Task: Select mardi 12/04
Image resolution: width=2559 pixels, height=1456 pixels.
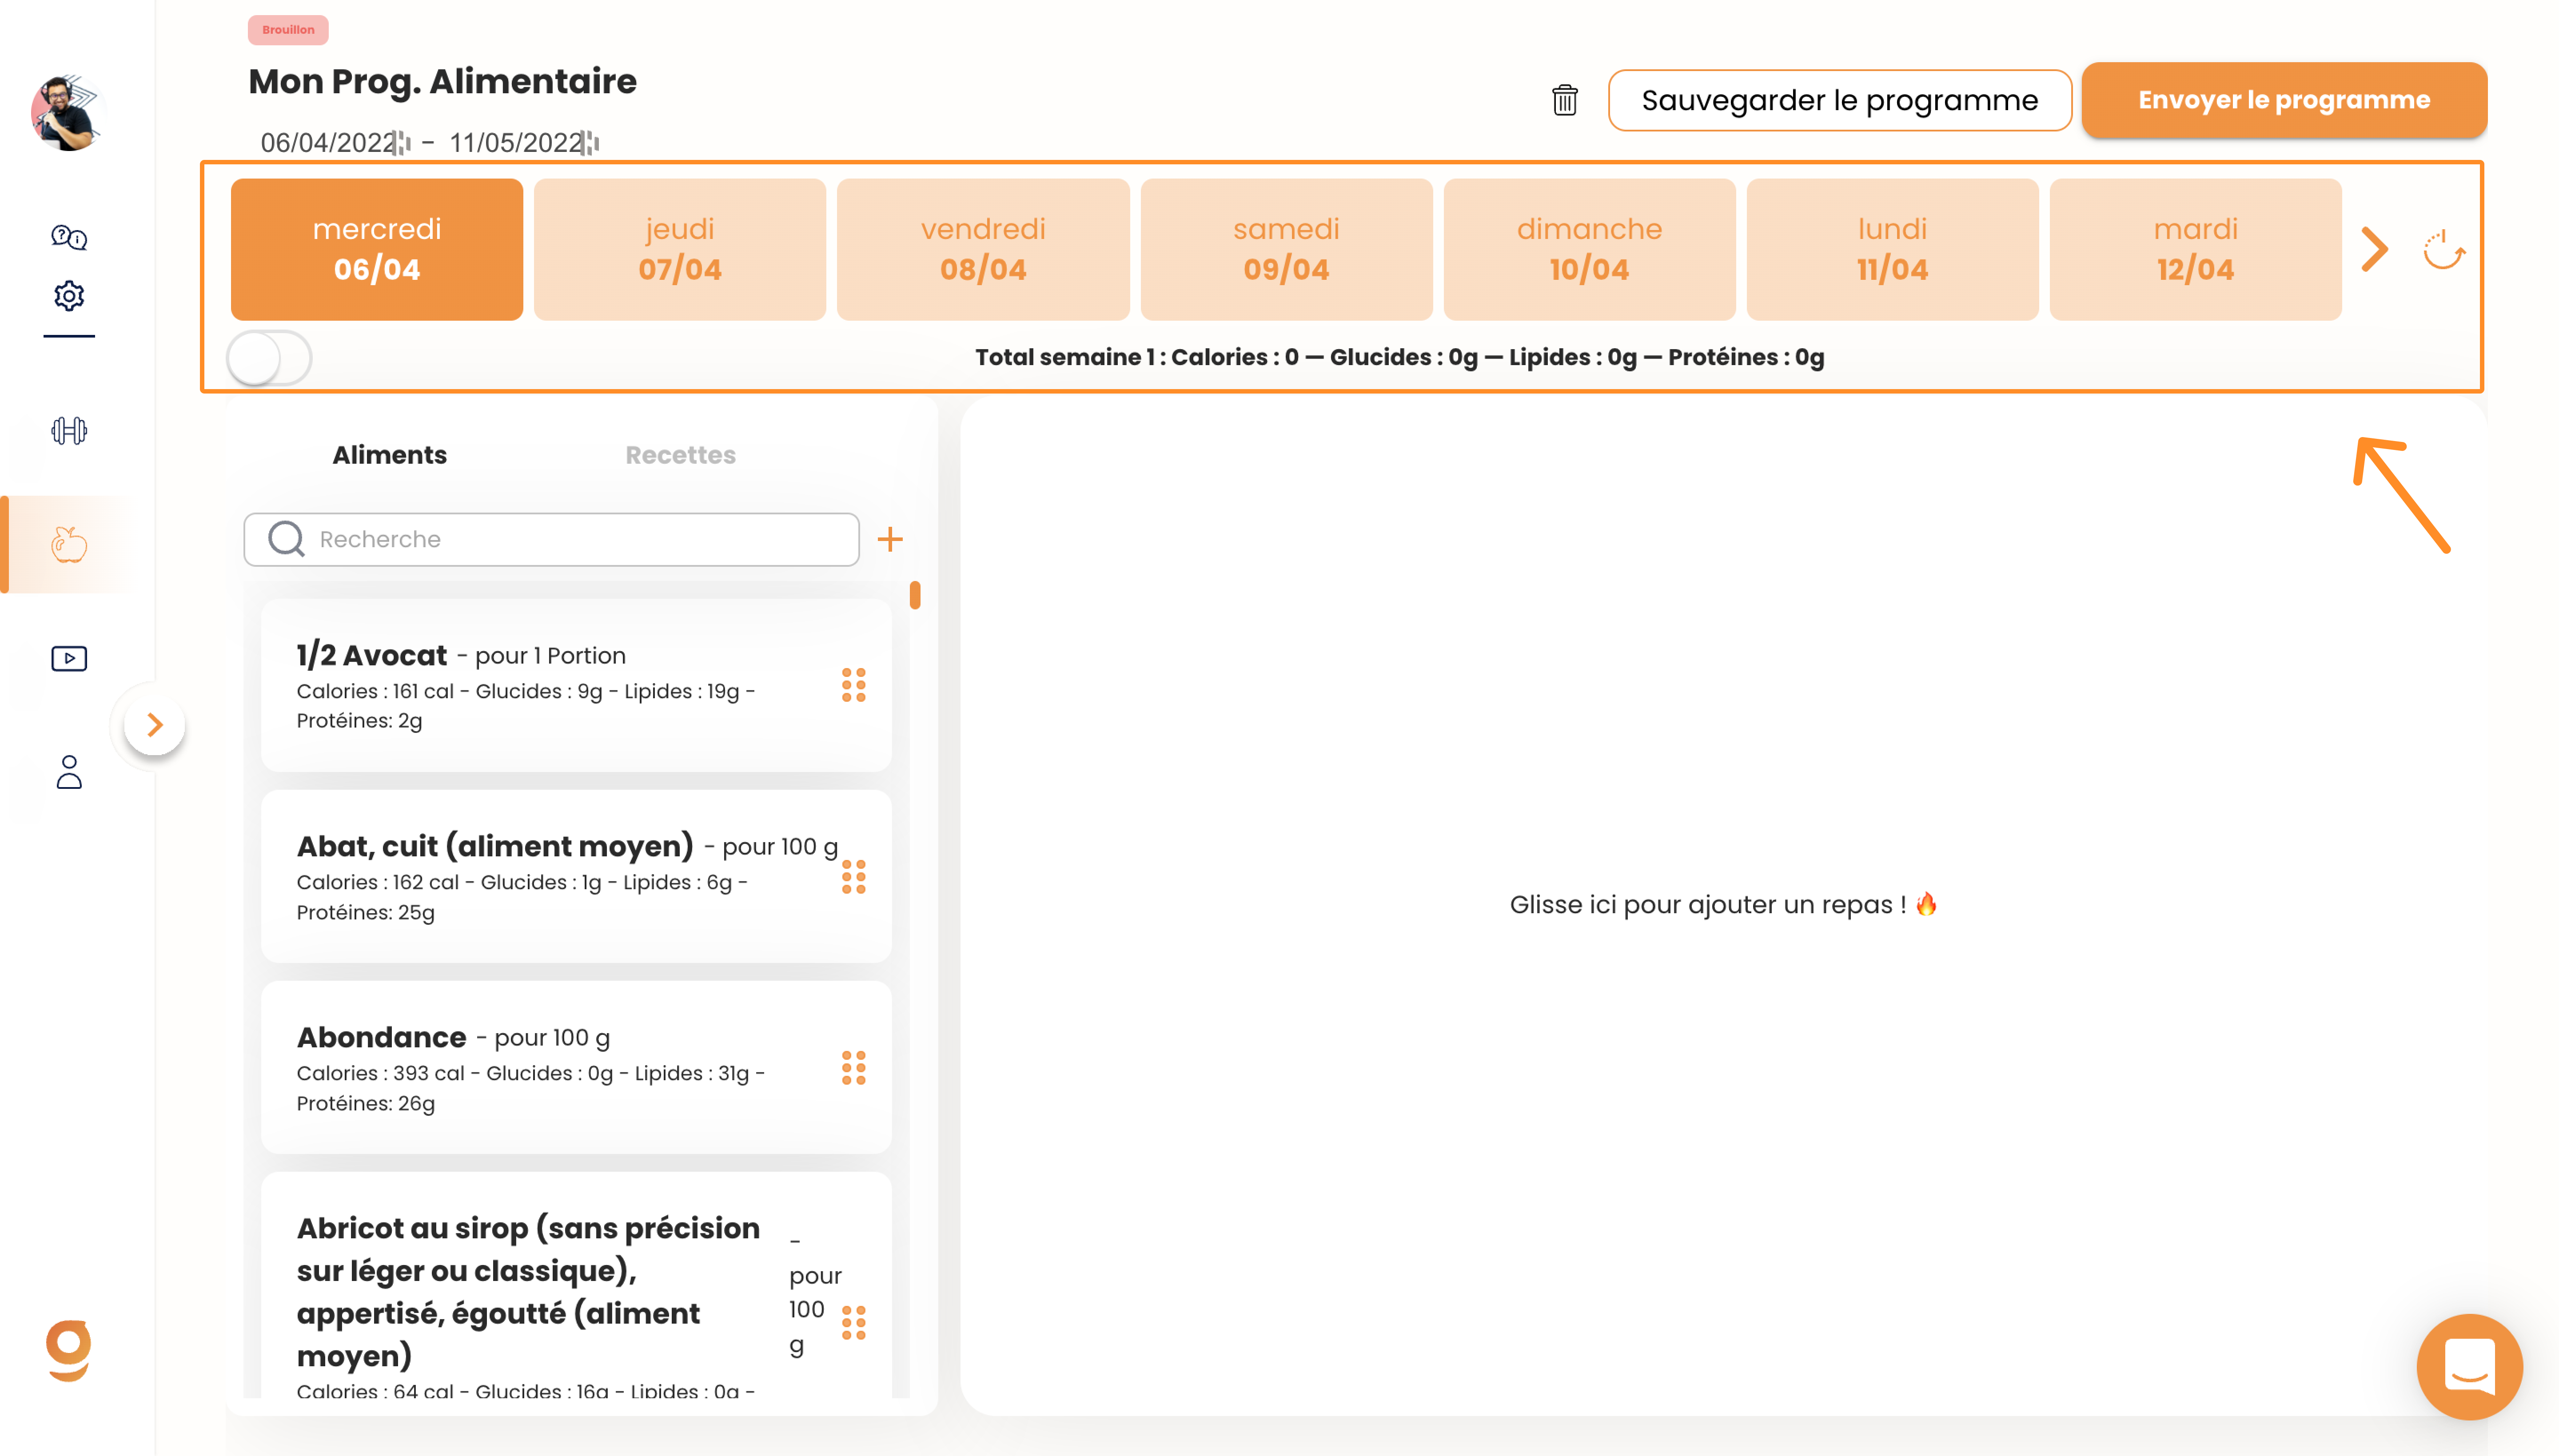Action: (2195, 249)
